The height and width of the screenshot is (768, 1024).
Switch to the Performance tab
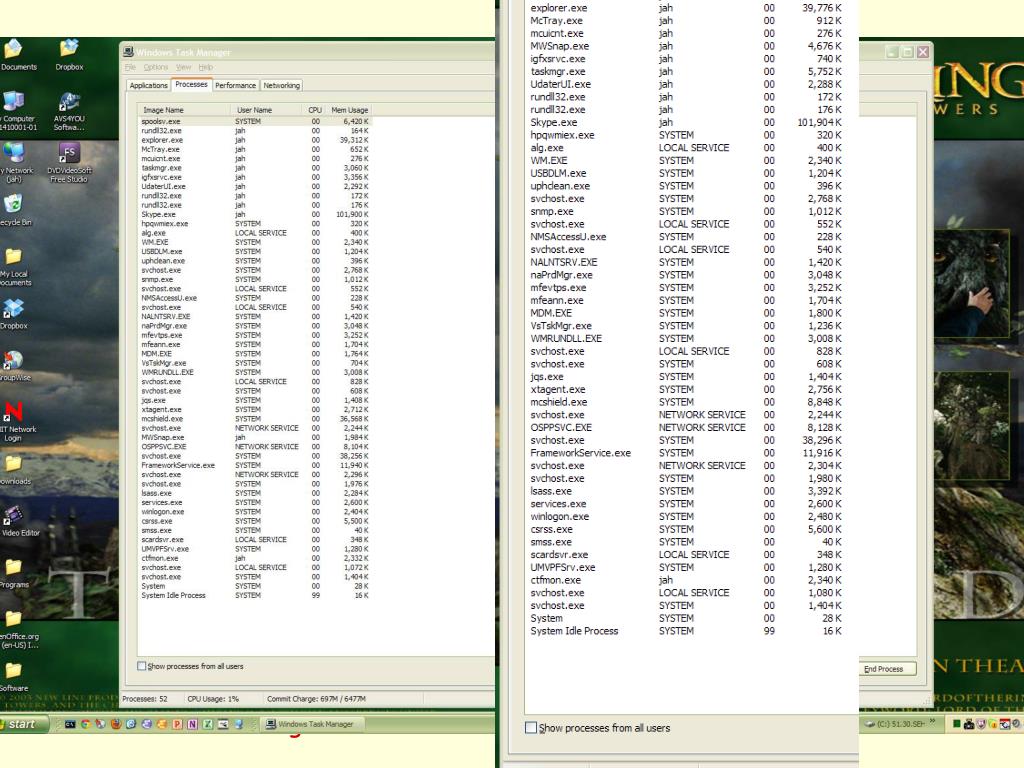pos(235,86)
